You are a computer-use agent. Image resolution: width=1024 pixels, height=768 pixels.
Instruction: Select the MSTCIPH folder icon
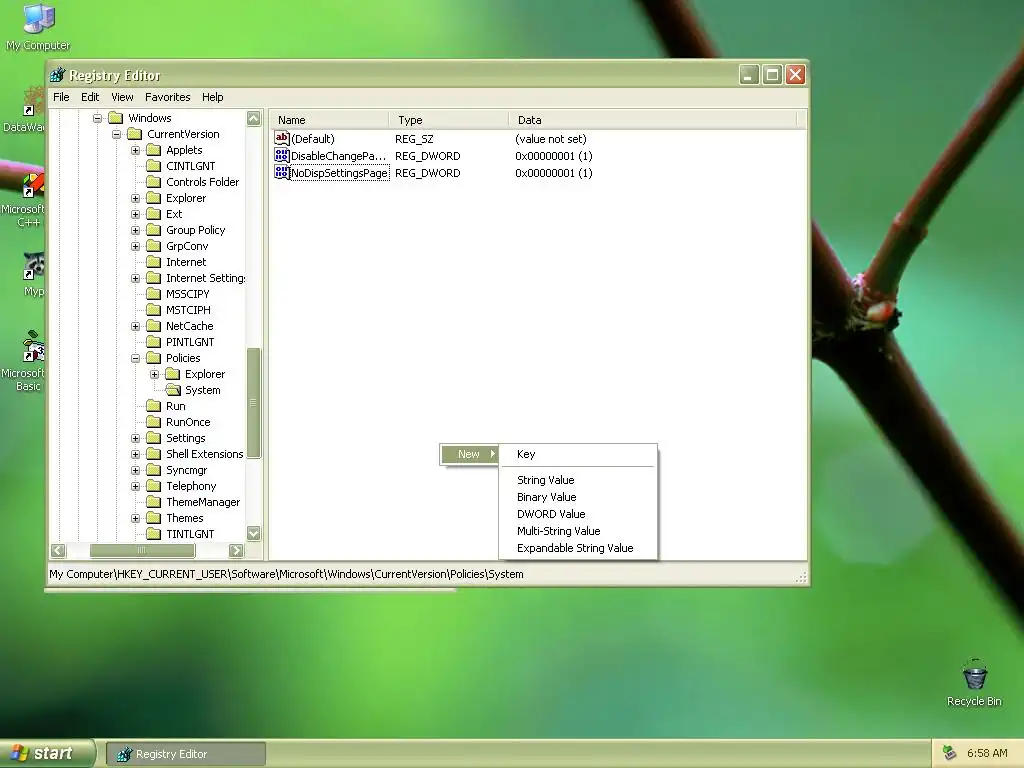click(153, 310)
